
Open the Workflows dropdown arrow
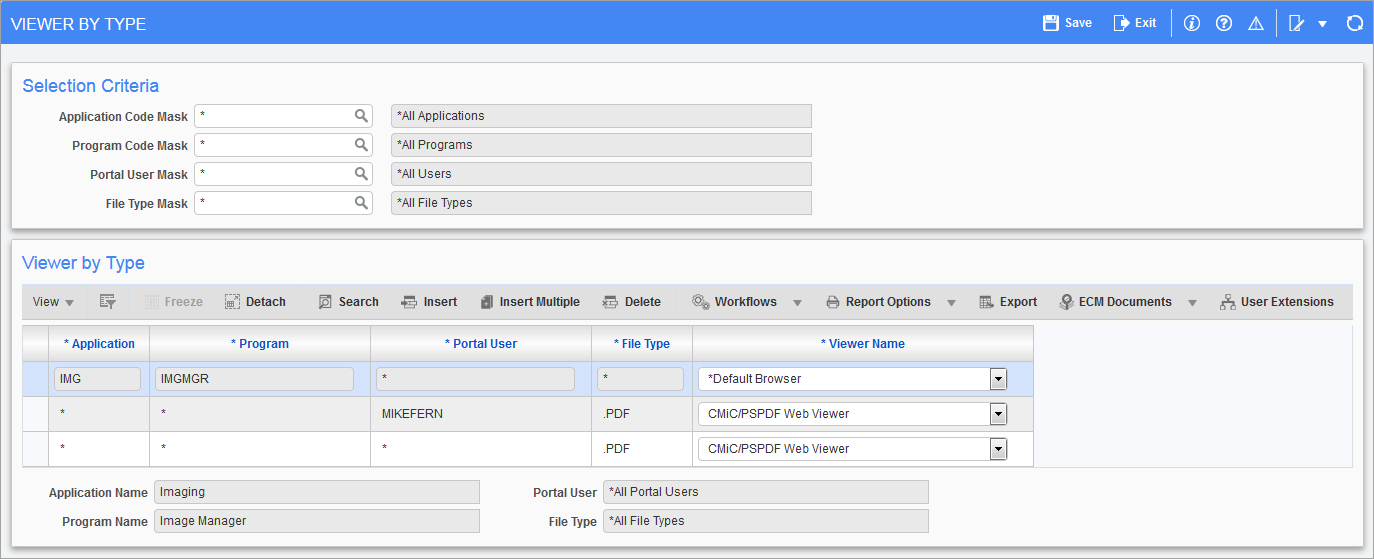[x=798, y=302]
